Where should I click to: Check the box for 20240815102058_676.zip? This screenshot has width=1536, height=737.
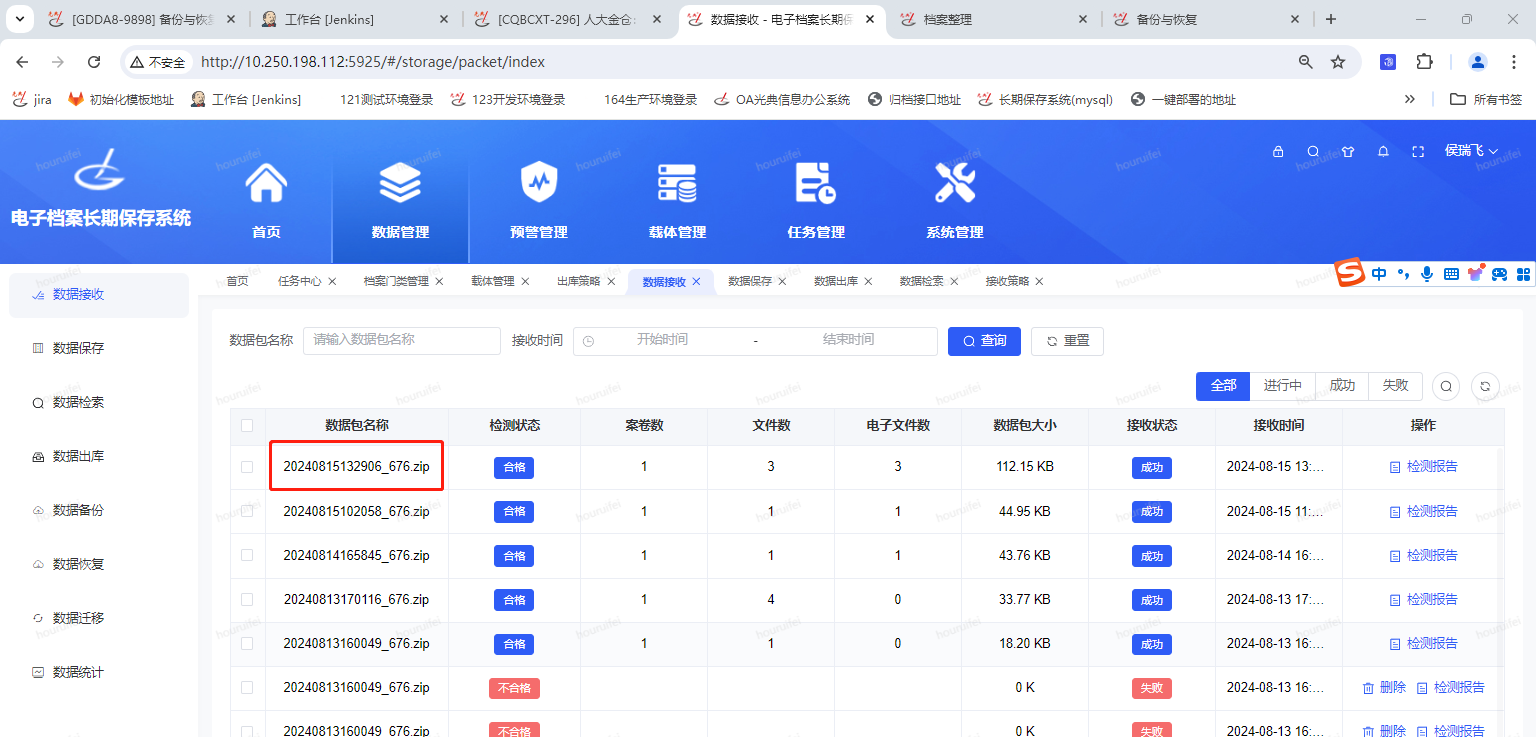click(247, 511)
